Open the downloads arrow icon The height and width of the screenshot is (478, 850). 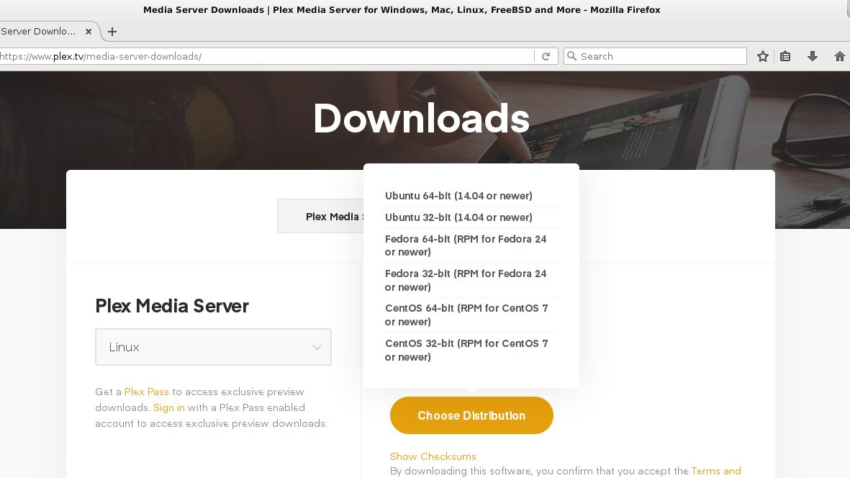812,56
